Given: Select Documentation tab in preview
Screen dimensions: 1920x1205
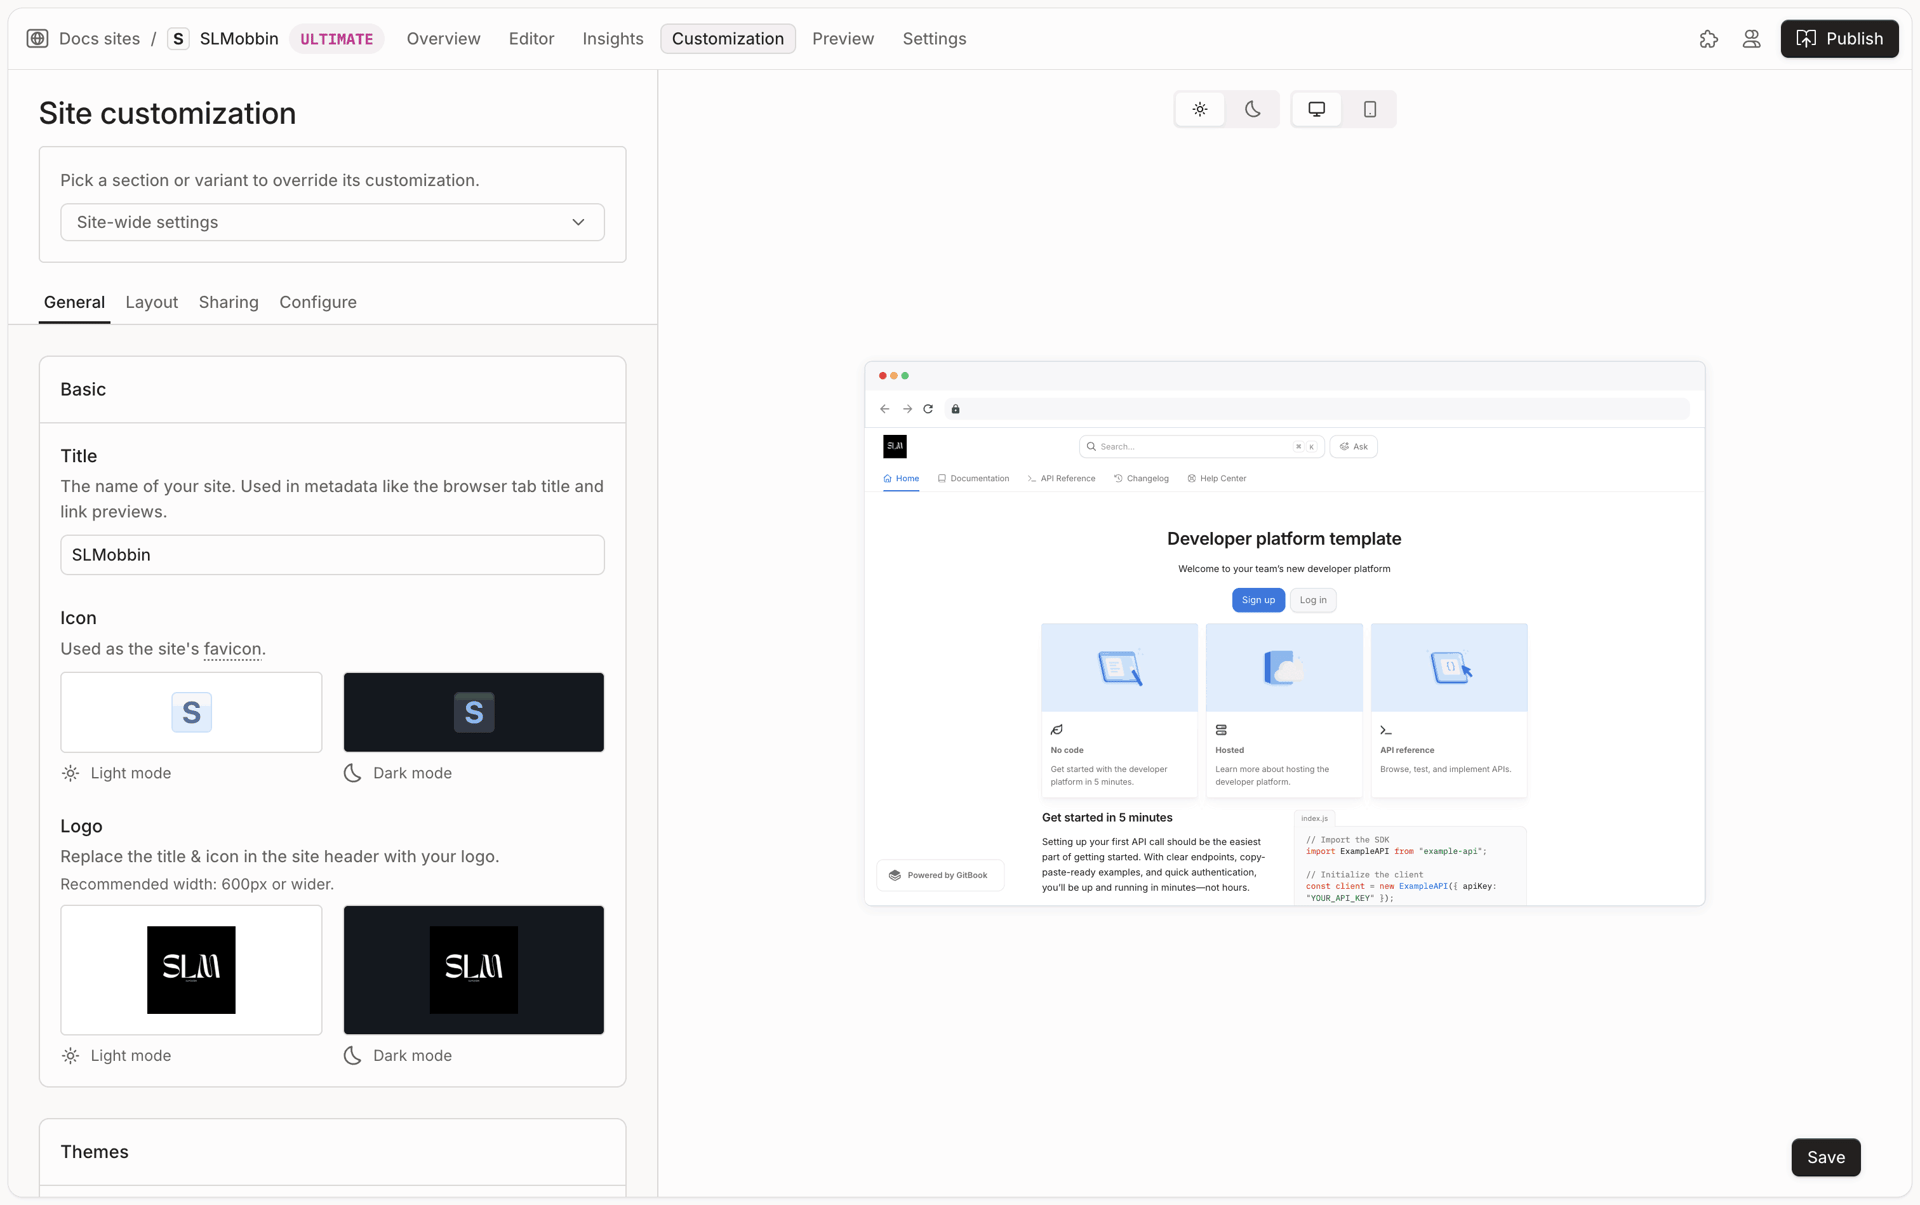Looking at the screenshot, I should pos(973,479).
